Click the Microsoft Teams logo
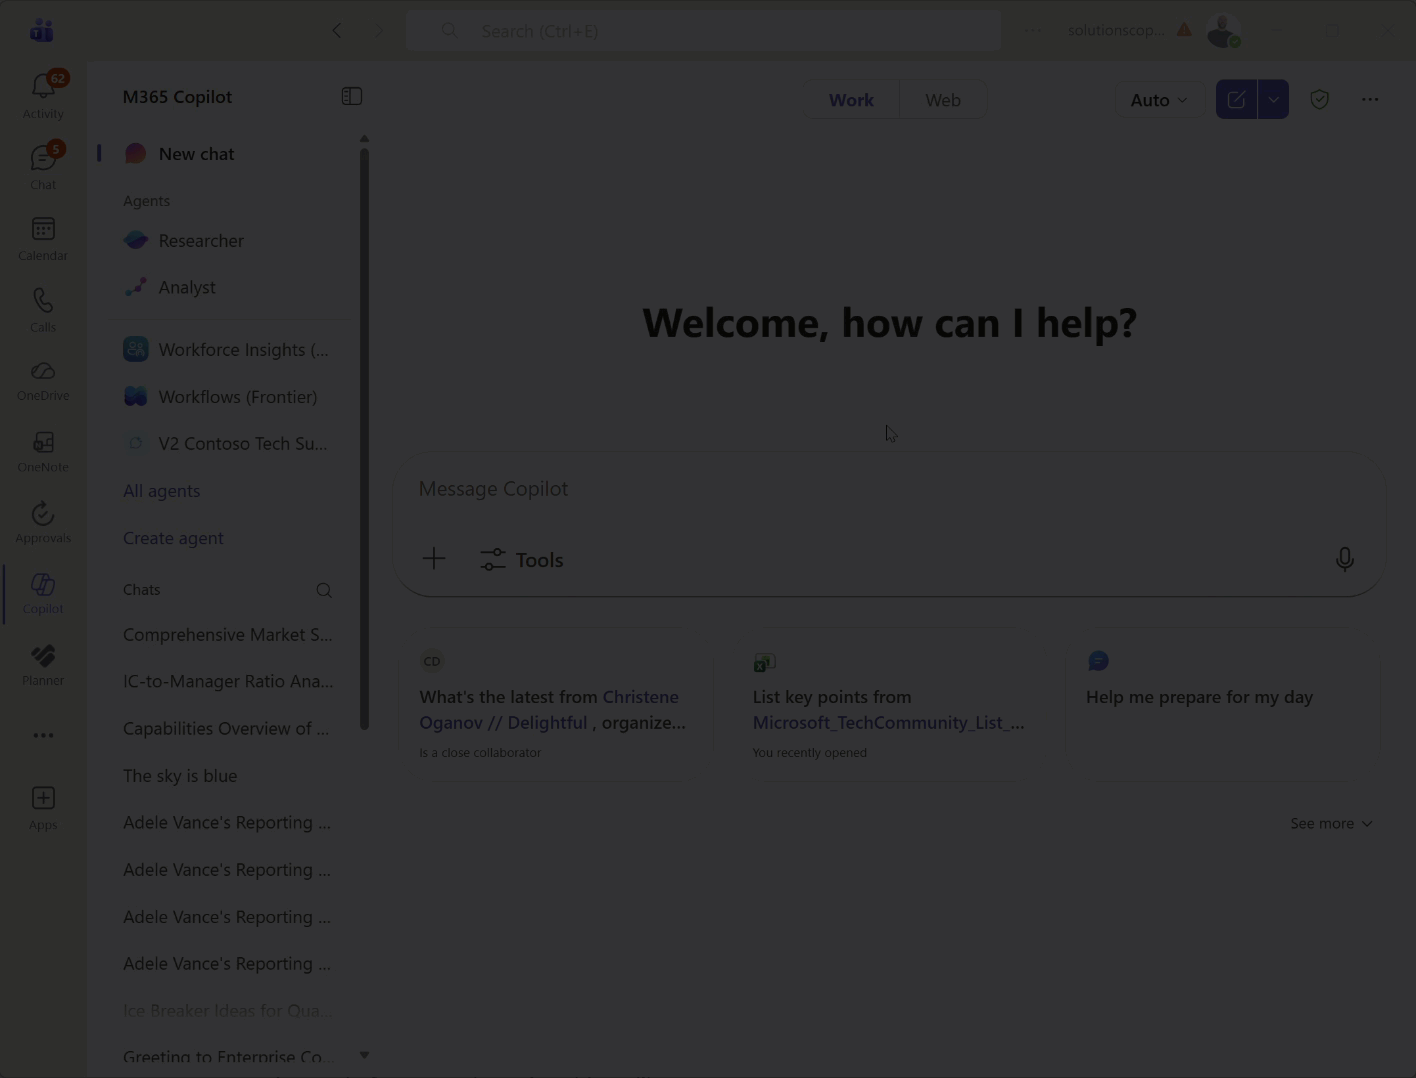 click(42, 30)
